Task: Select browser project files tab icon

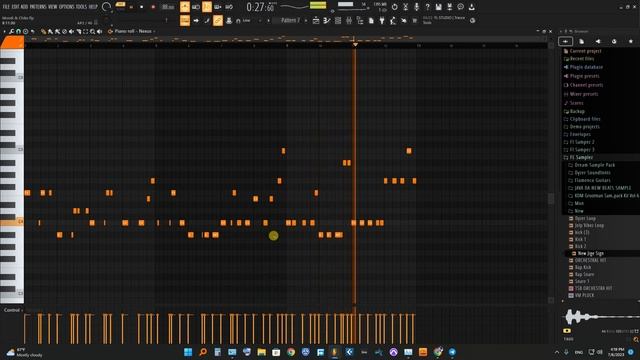Action: [x=582, y=41]
